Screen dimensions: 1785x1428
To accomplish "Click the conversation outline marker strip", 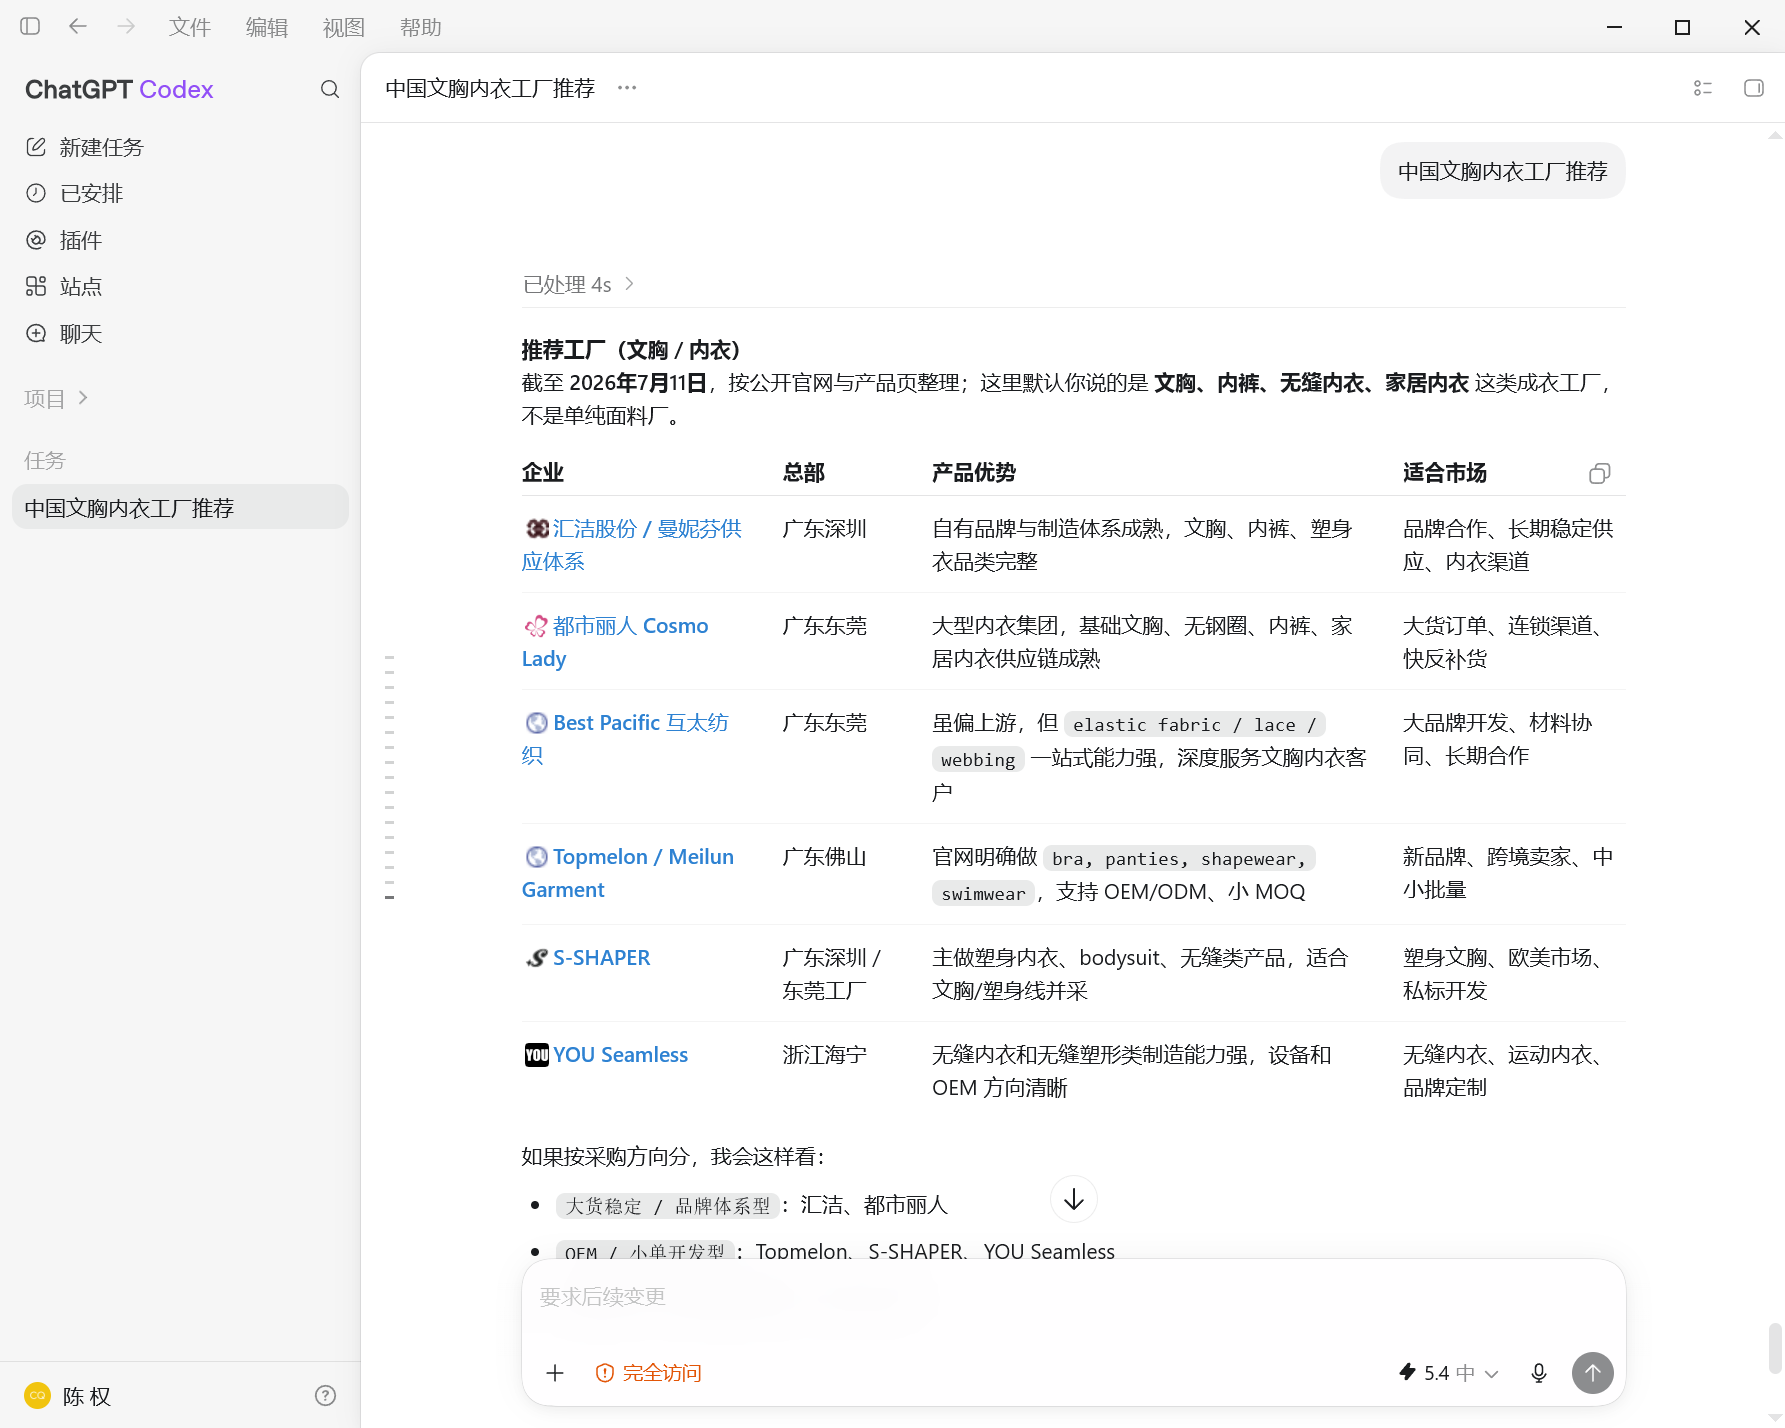I will coord(389,777).
